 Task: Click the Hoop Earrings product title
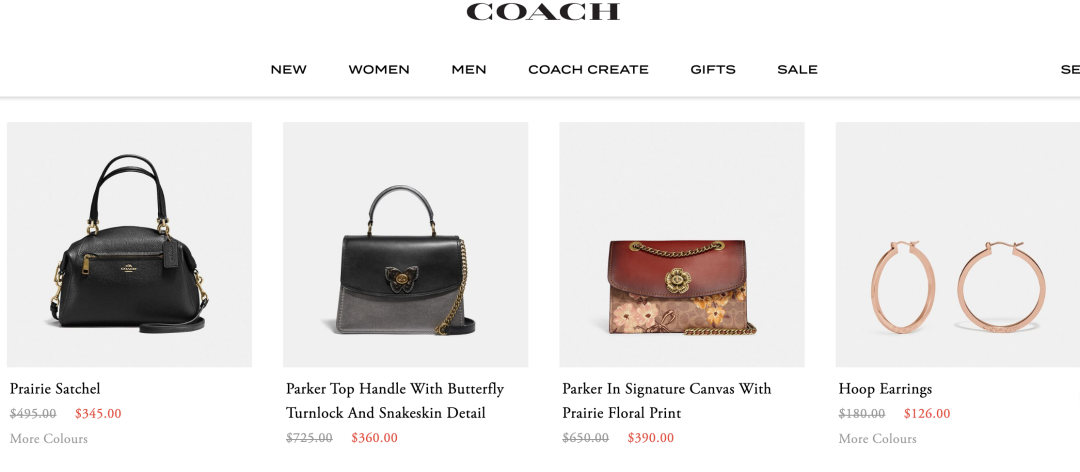(885, 389)
